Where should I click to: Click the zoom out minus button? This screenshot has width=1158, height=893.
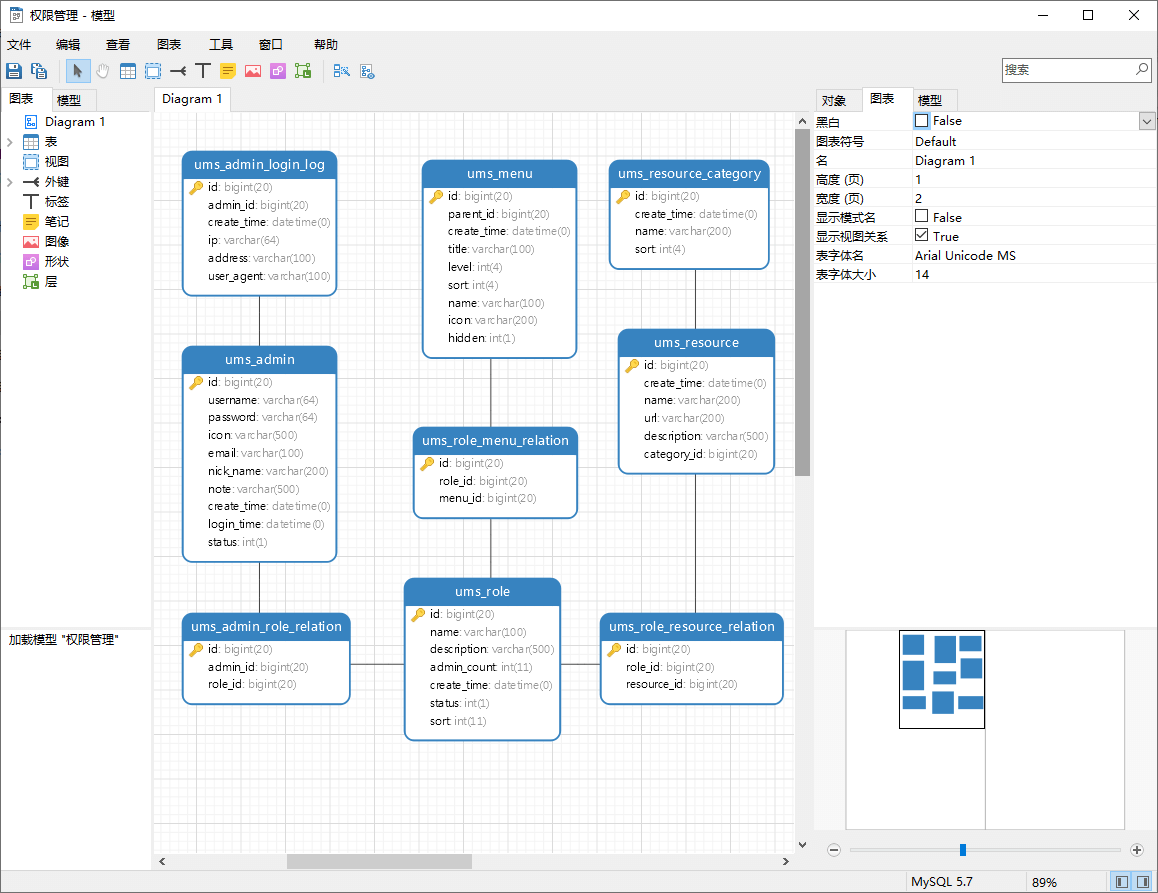click(x=834, y=850)
